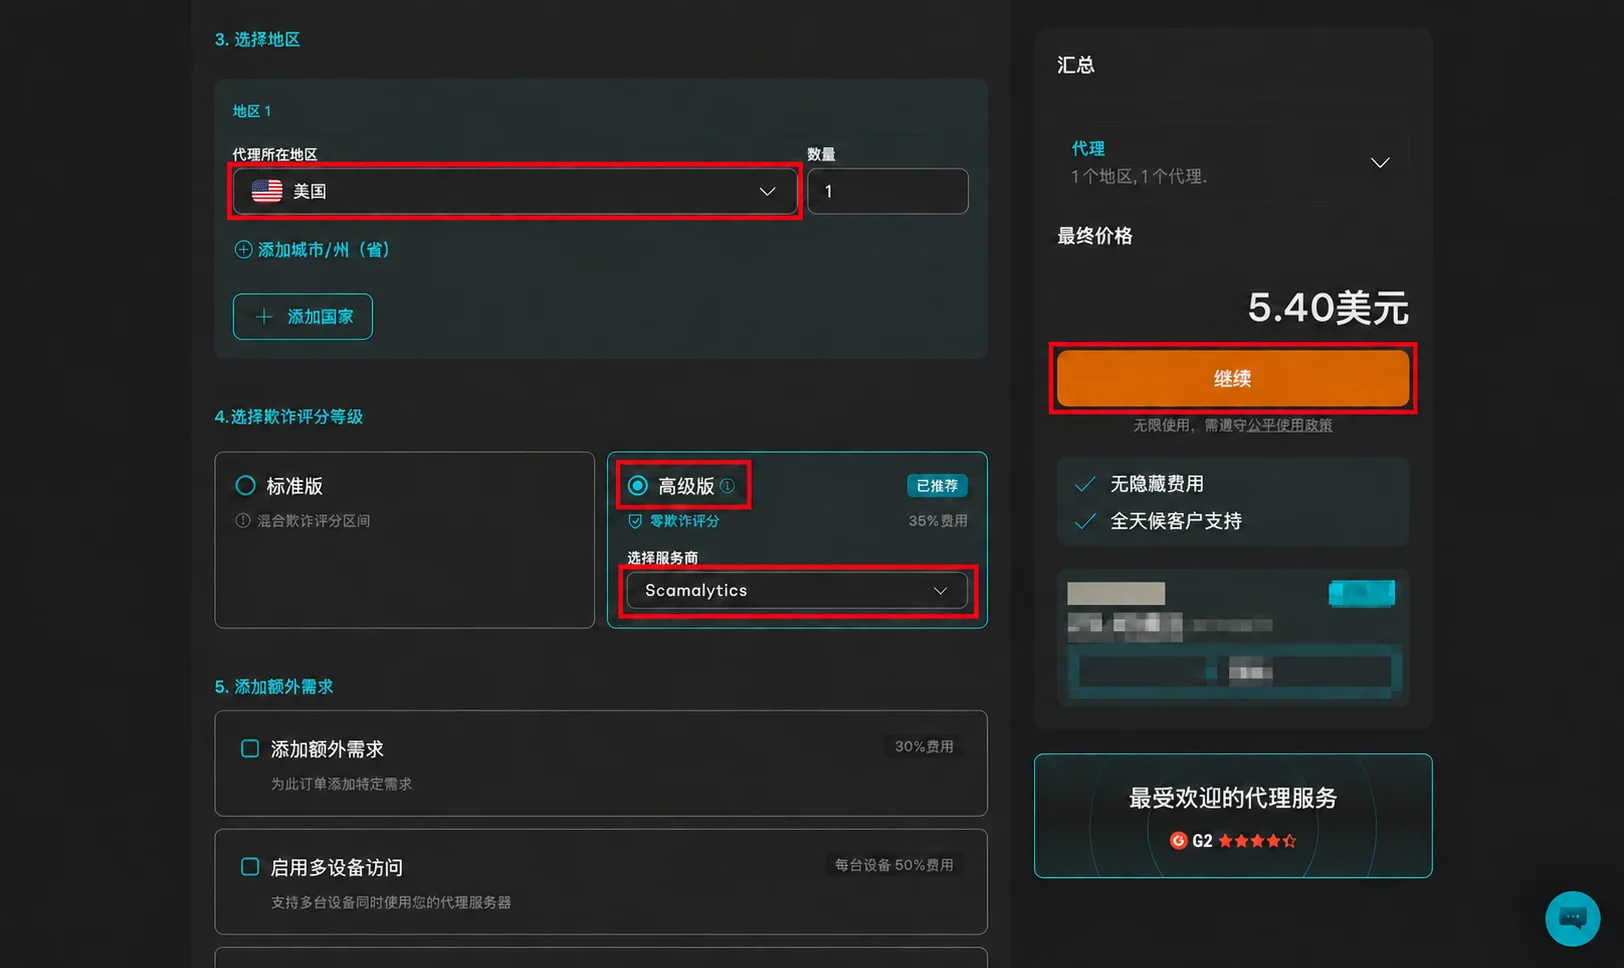1624x968 pixels.
Task: Click the US flag icon in region dropdown
Action: tap(267, 191)
